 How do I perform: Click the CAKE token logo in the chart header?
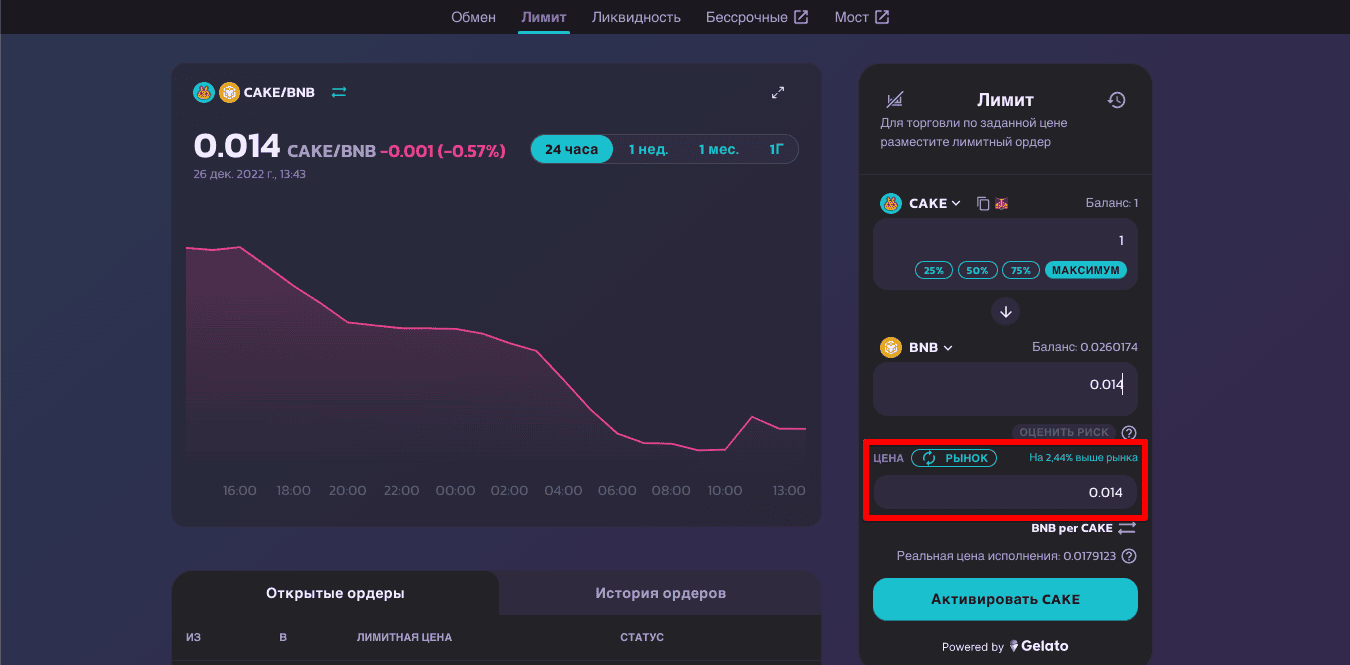tap(204, 92)
